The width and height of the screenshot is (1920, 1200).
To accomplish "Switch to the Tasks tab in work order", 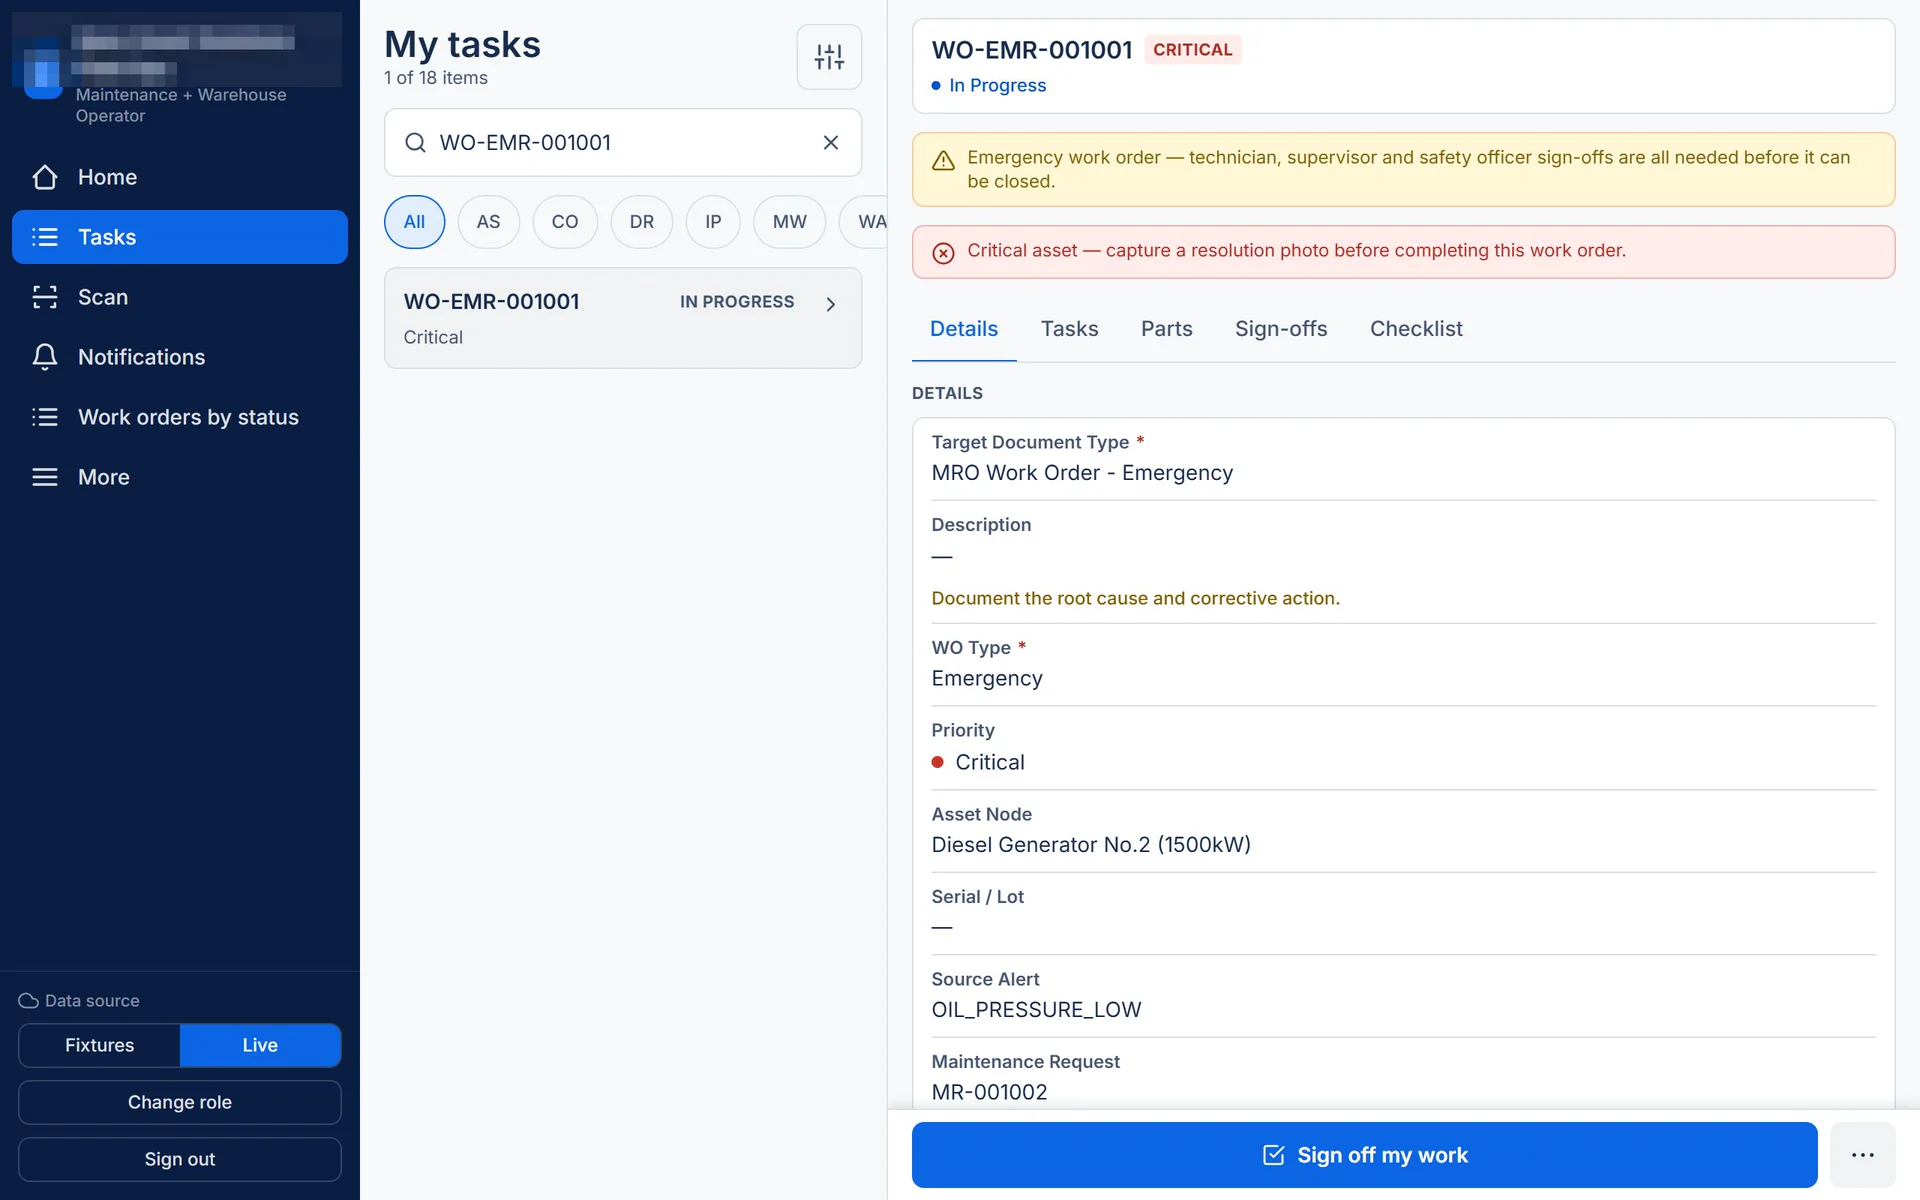I will tap(1069, 329).
